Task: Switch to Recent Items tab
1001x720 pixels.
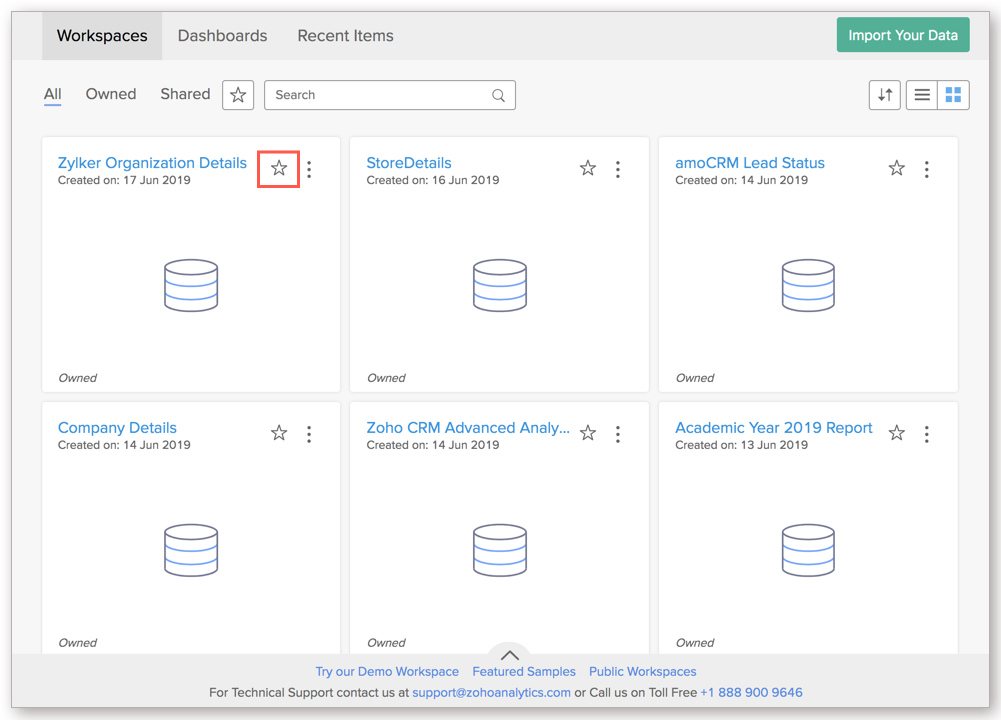Action: click(345, 36)
